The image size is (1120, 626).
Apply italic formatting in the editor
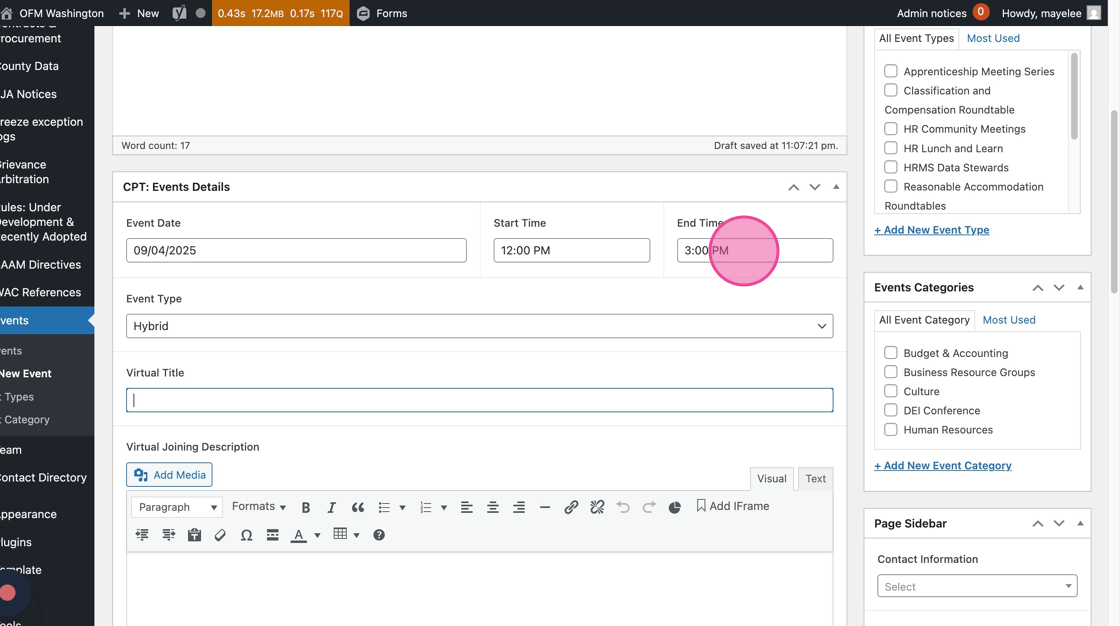(331, 508)
